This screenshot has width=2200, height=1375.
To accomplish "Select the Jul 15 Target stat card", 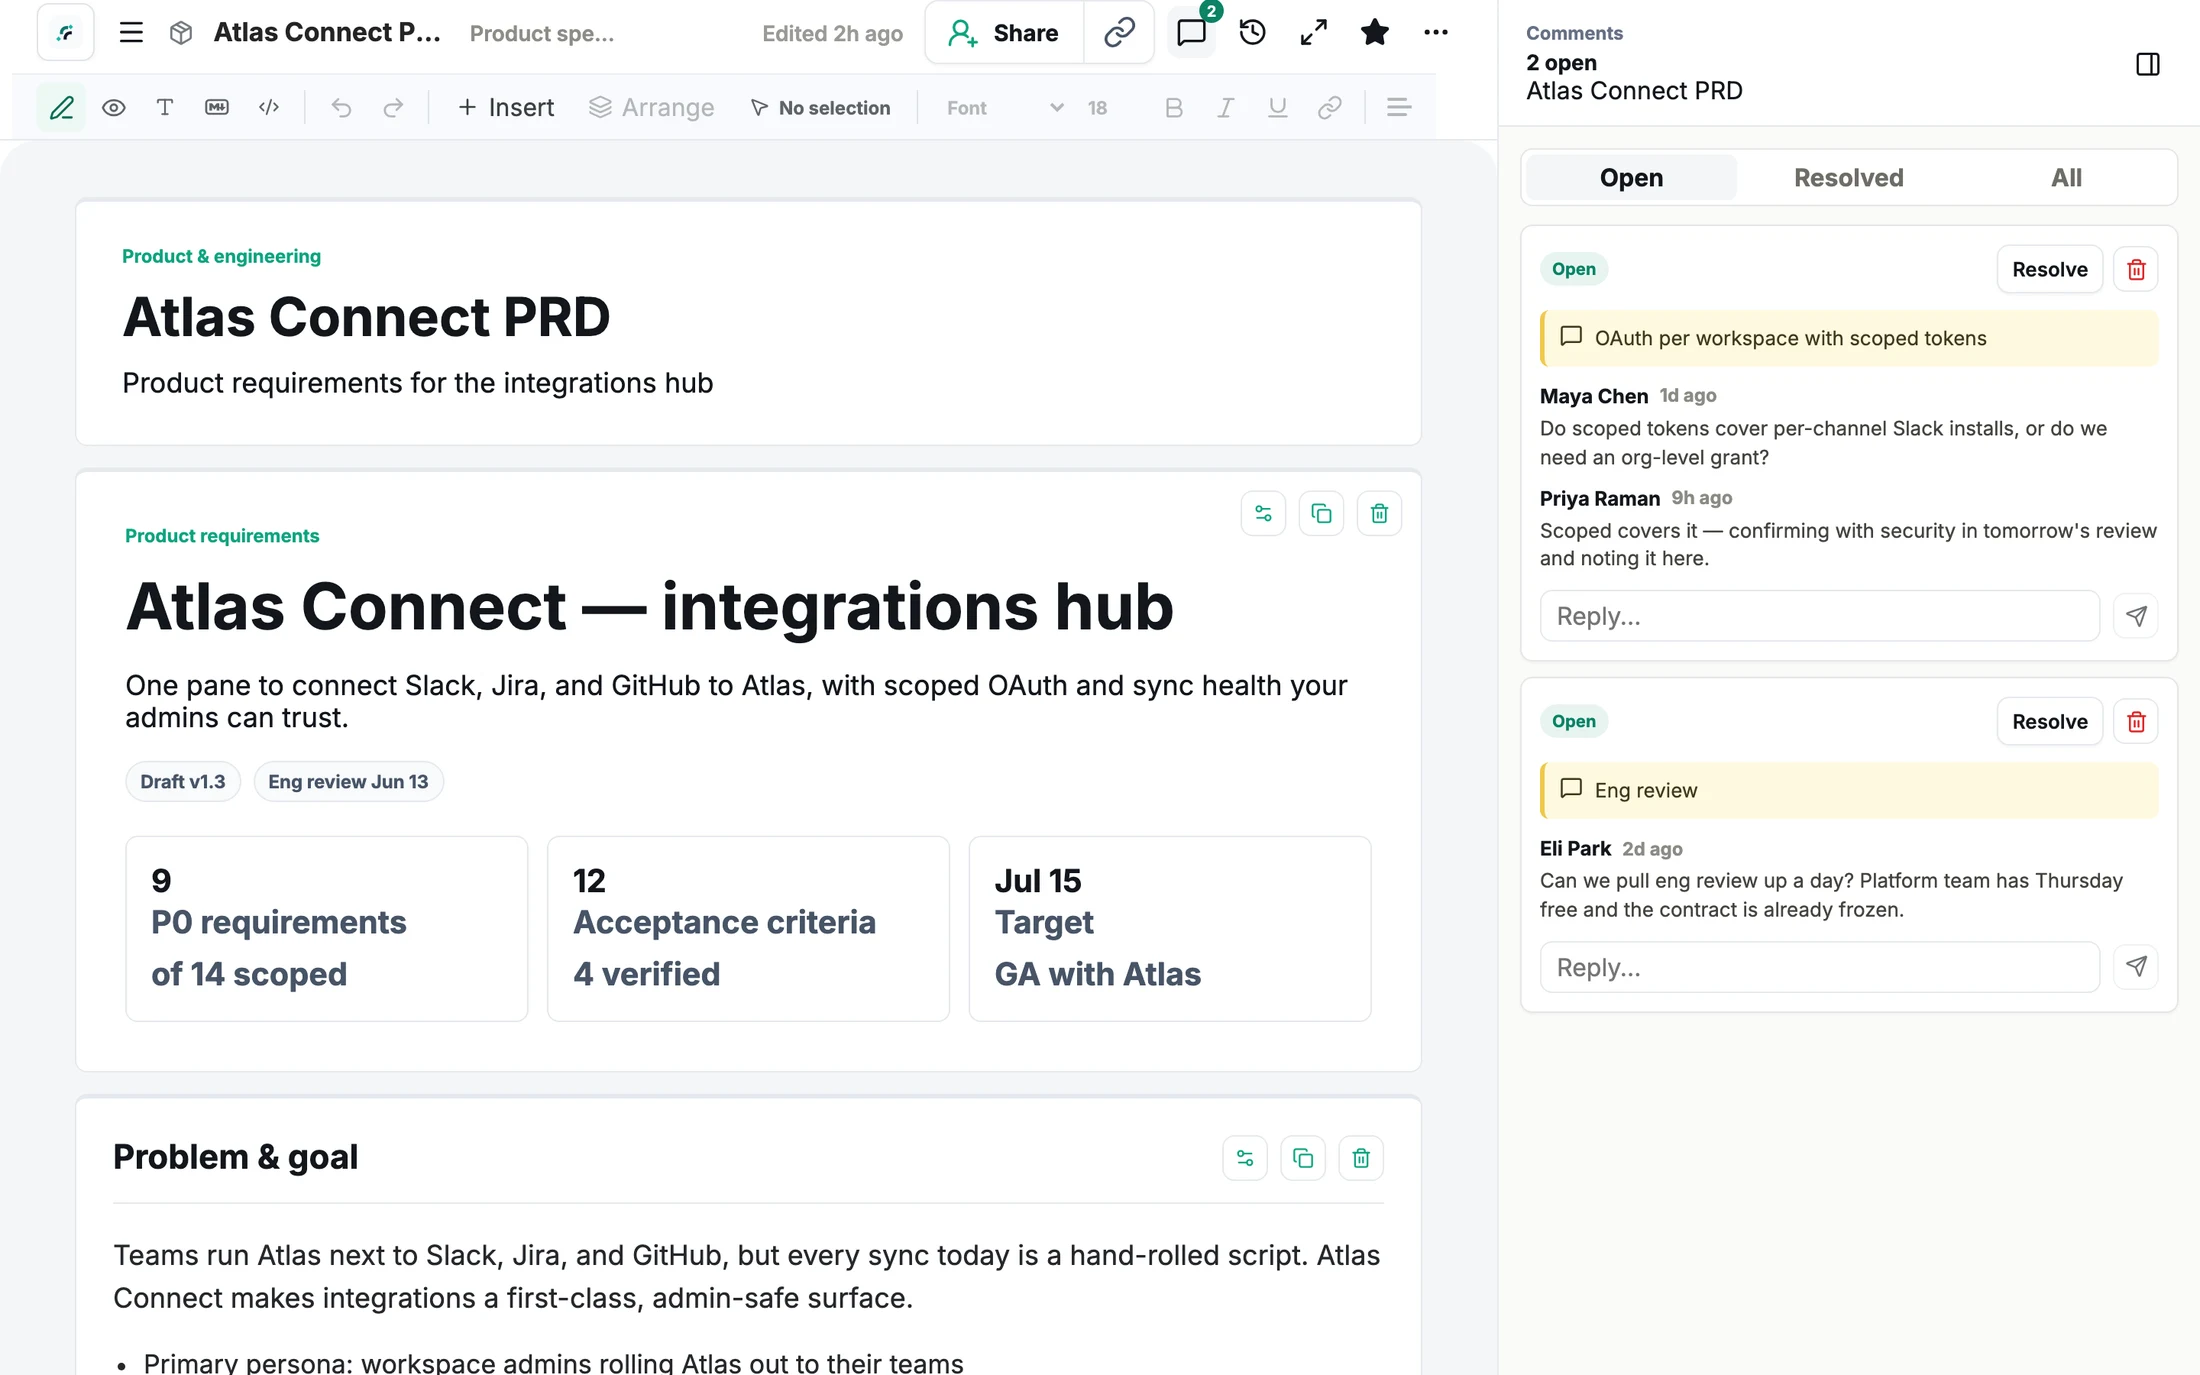I will pyautogui.click(x=1170, y=928).
